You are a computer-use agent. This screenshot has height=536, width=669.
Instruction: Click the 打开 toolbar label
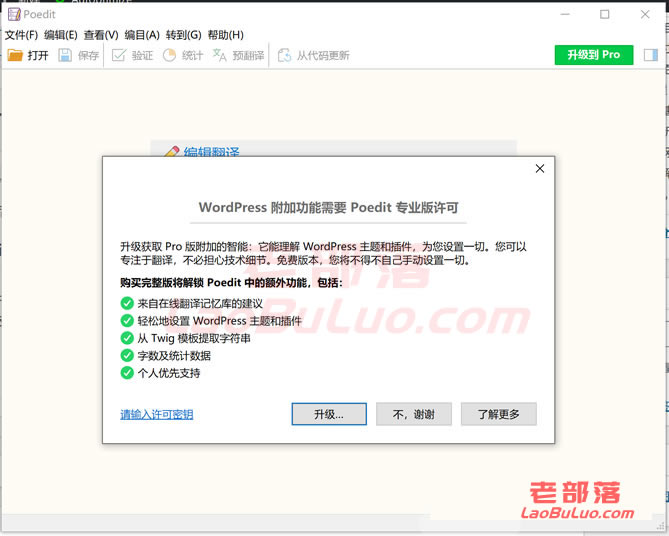coord(38,55)
